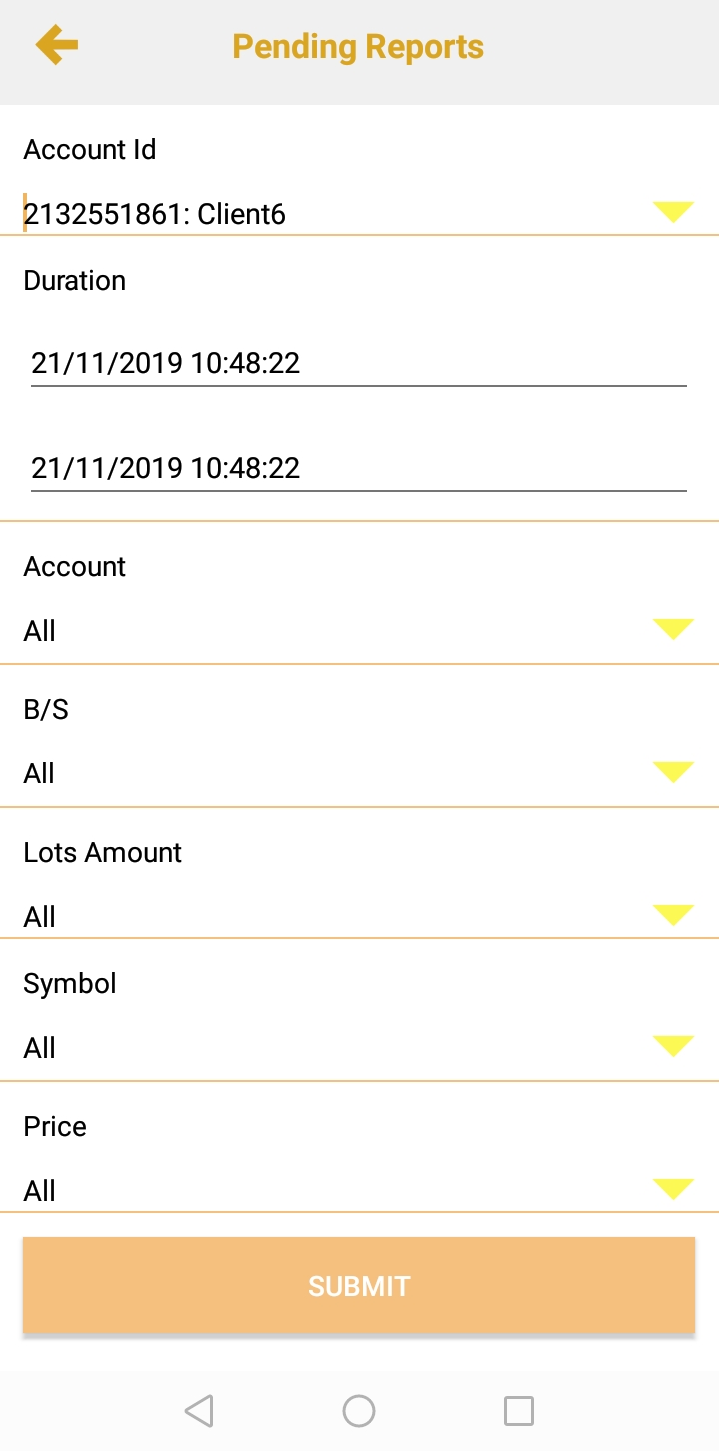Tap the second Duration date field

(358, 468)
